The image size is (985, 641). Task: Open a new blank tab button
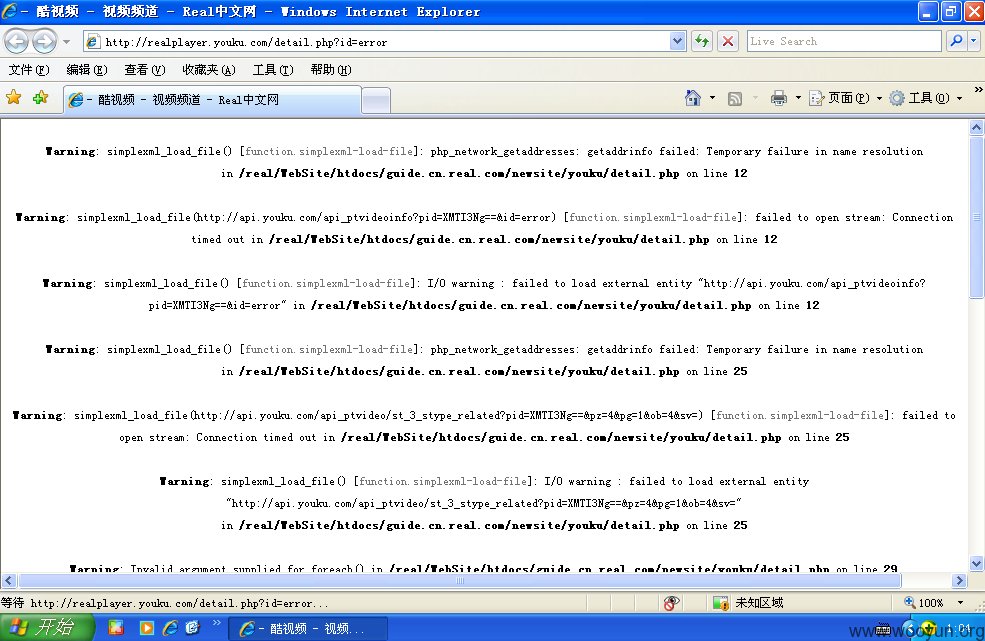(x=376, y=101)
